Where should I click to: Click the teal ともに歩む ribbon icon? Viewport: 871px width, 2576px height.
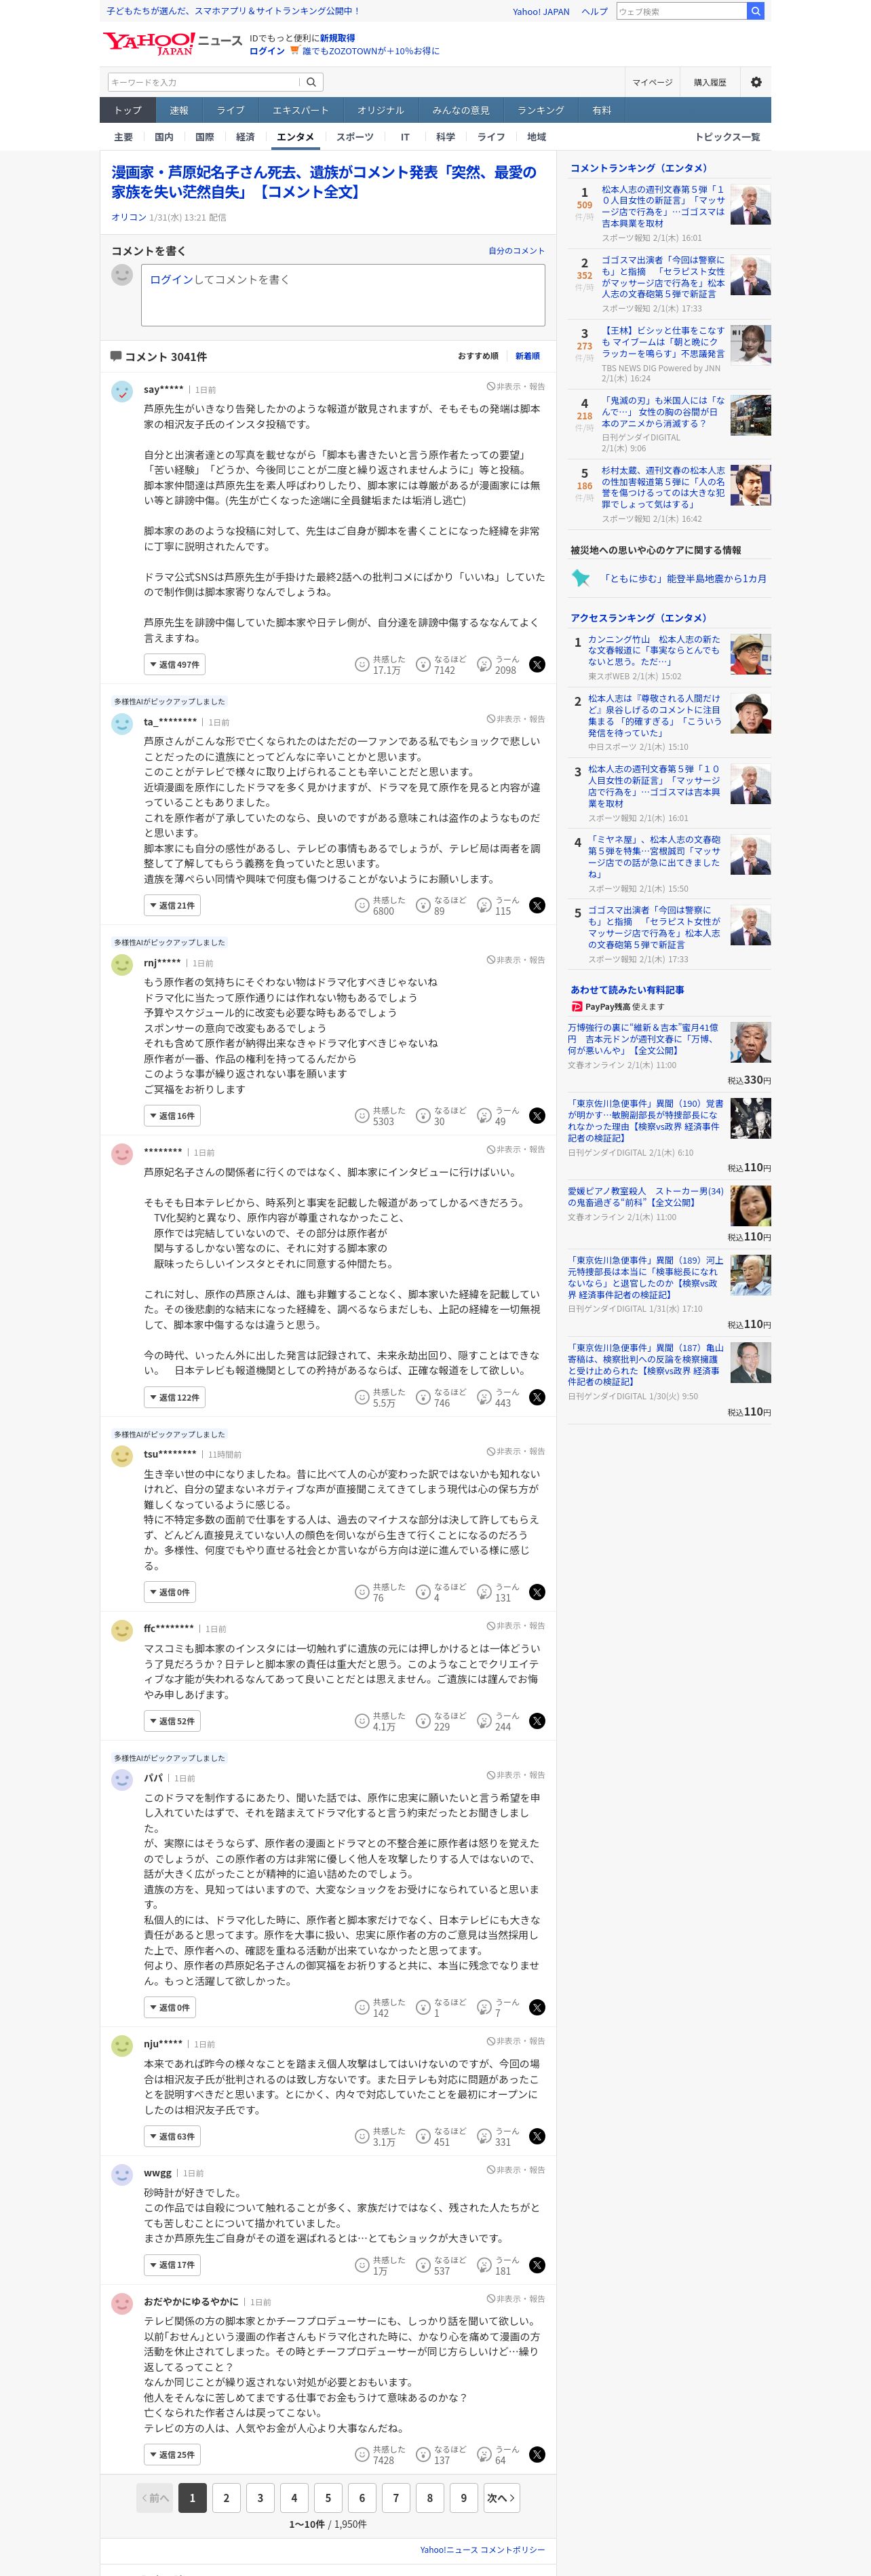click(580, 578)
